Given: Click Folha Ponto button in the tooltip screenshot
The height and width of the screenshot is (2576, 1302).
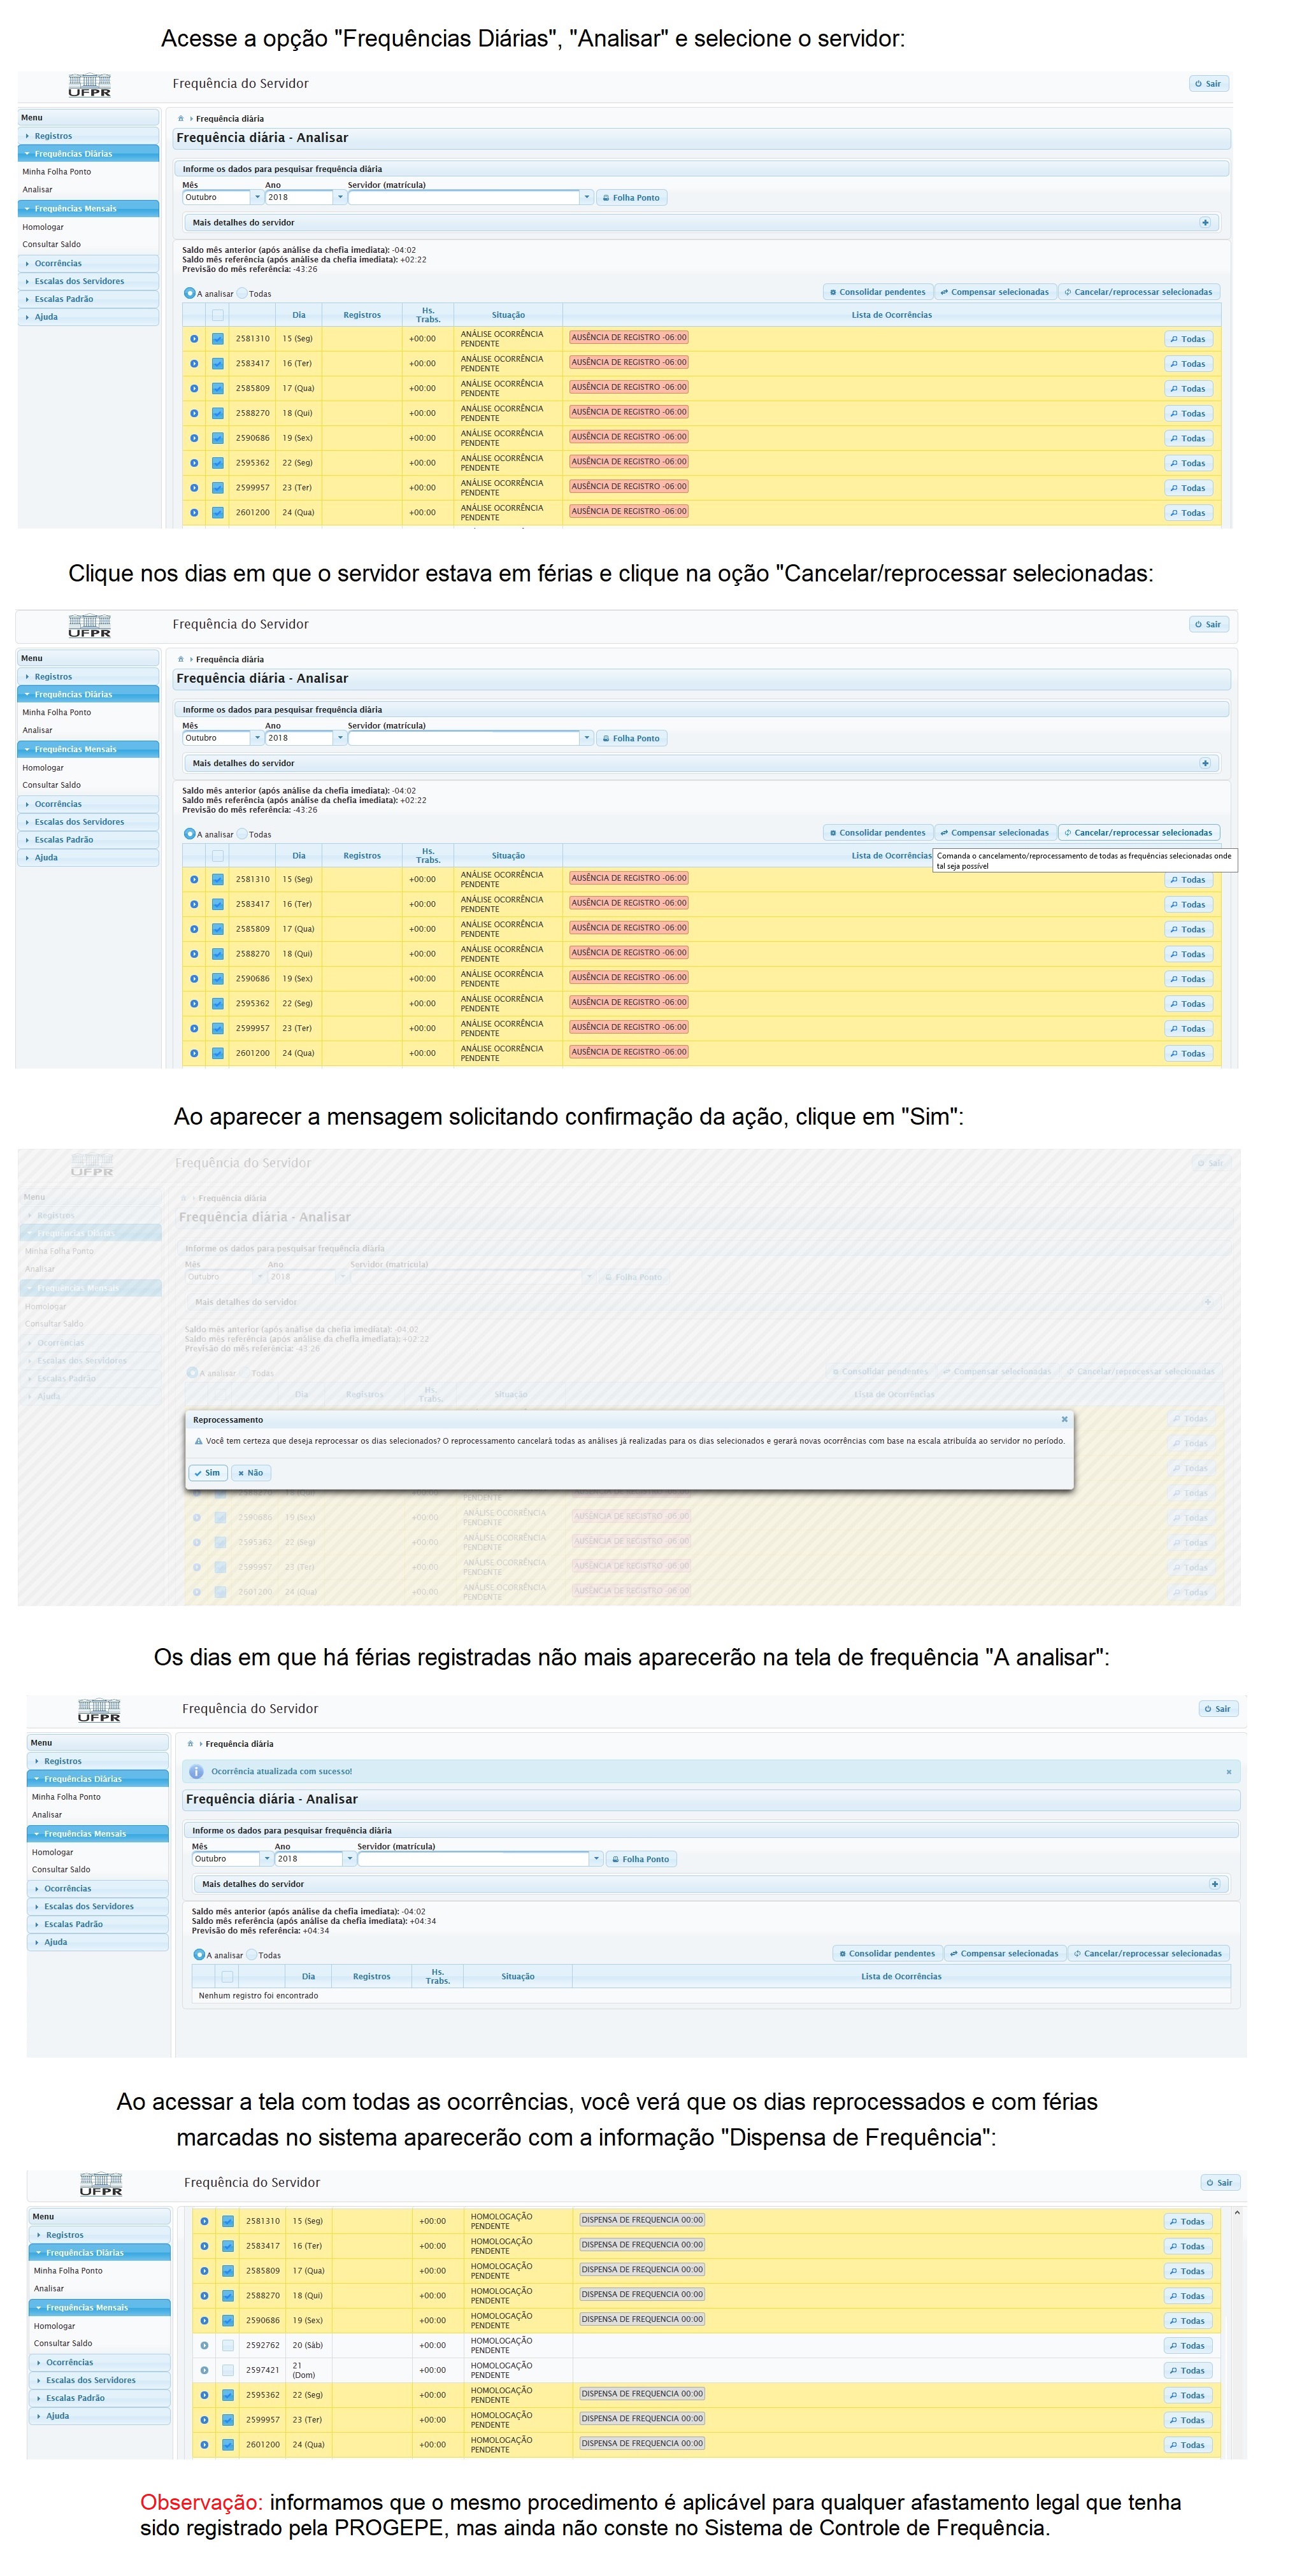Looking at the screenshot, I should [632, 738].
